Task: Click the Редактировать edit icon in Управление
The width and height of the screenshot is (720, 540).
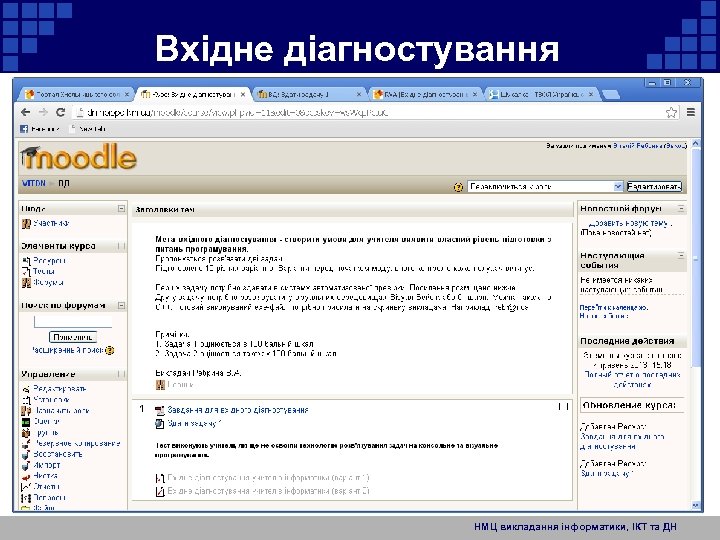Action: click(x=26, y=389)
